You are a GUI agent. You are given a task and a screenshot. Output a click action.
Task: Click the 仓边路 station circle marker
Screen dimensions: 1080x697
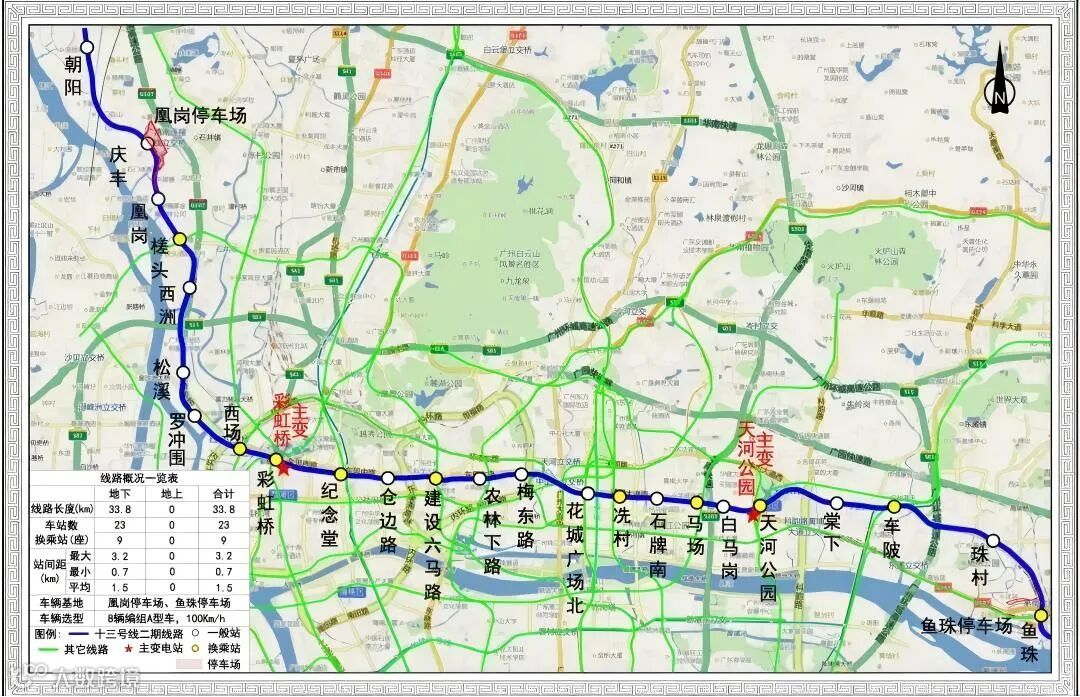pos(388,478)
